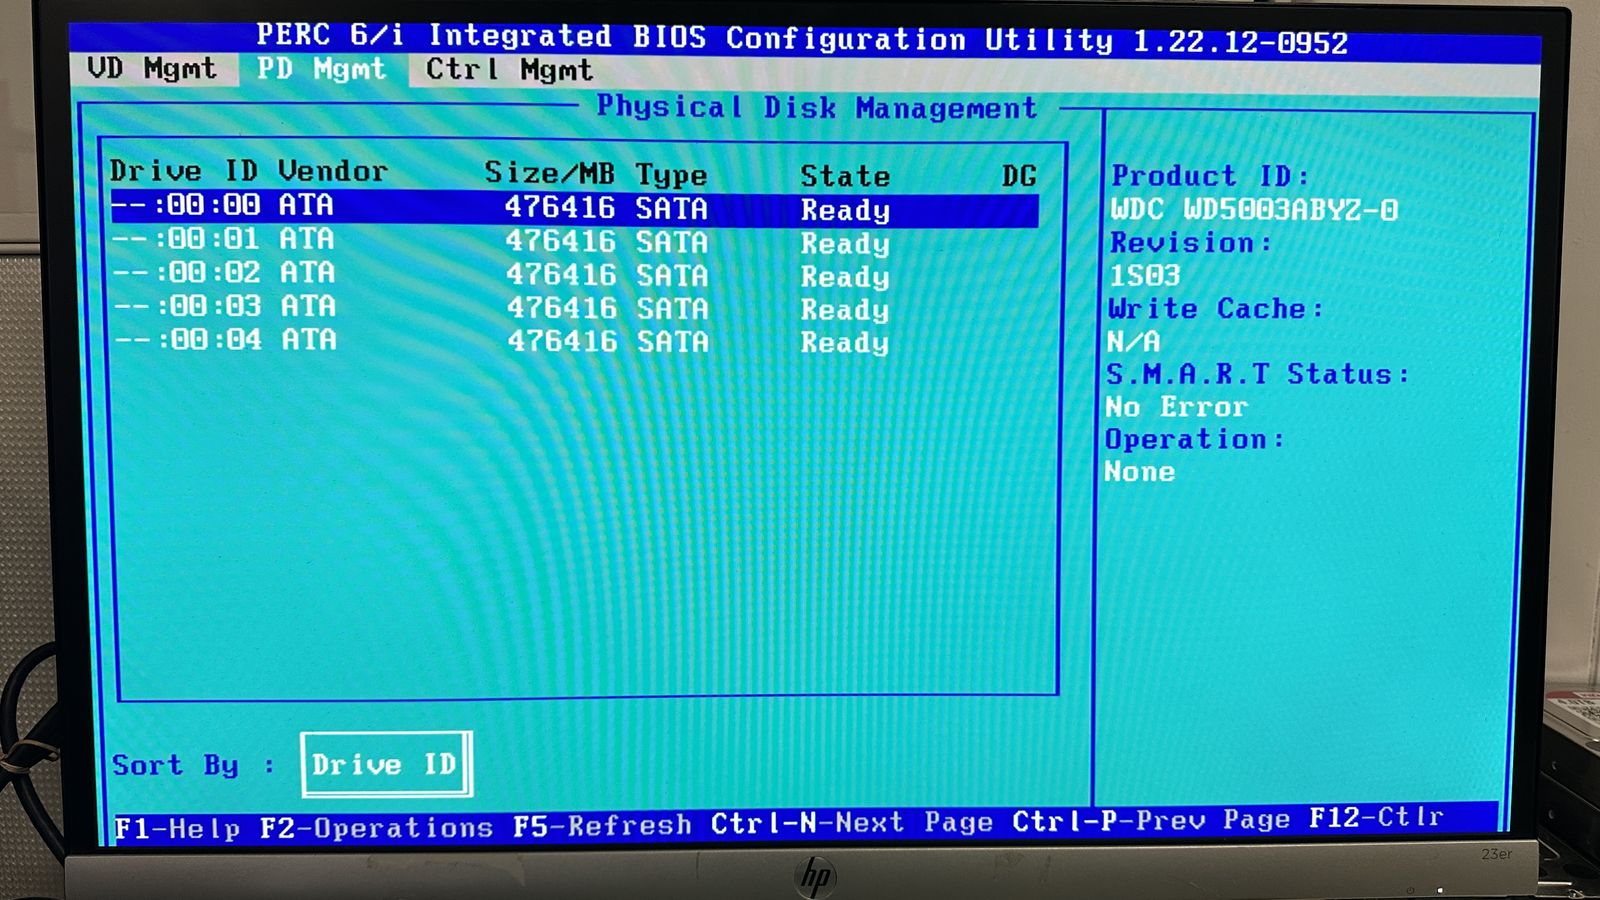Viewport: 1600px width, 900px height.
Task: Click the S.M.A.R.T Status value No Error
Action: click(1176, 407)
